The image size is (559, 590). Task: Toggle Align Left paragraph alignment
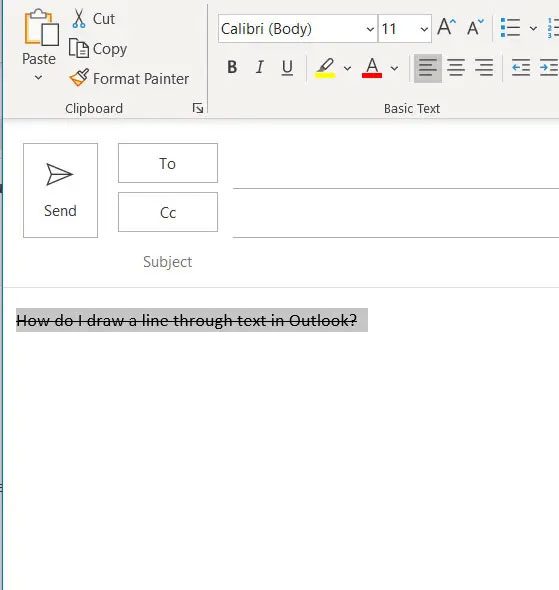coord(428,68)
